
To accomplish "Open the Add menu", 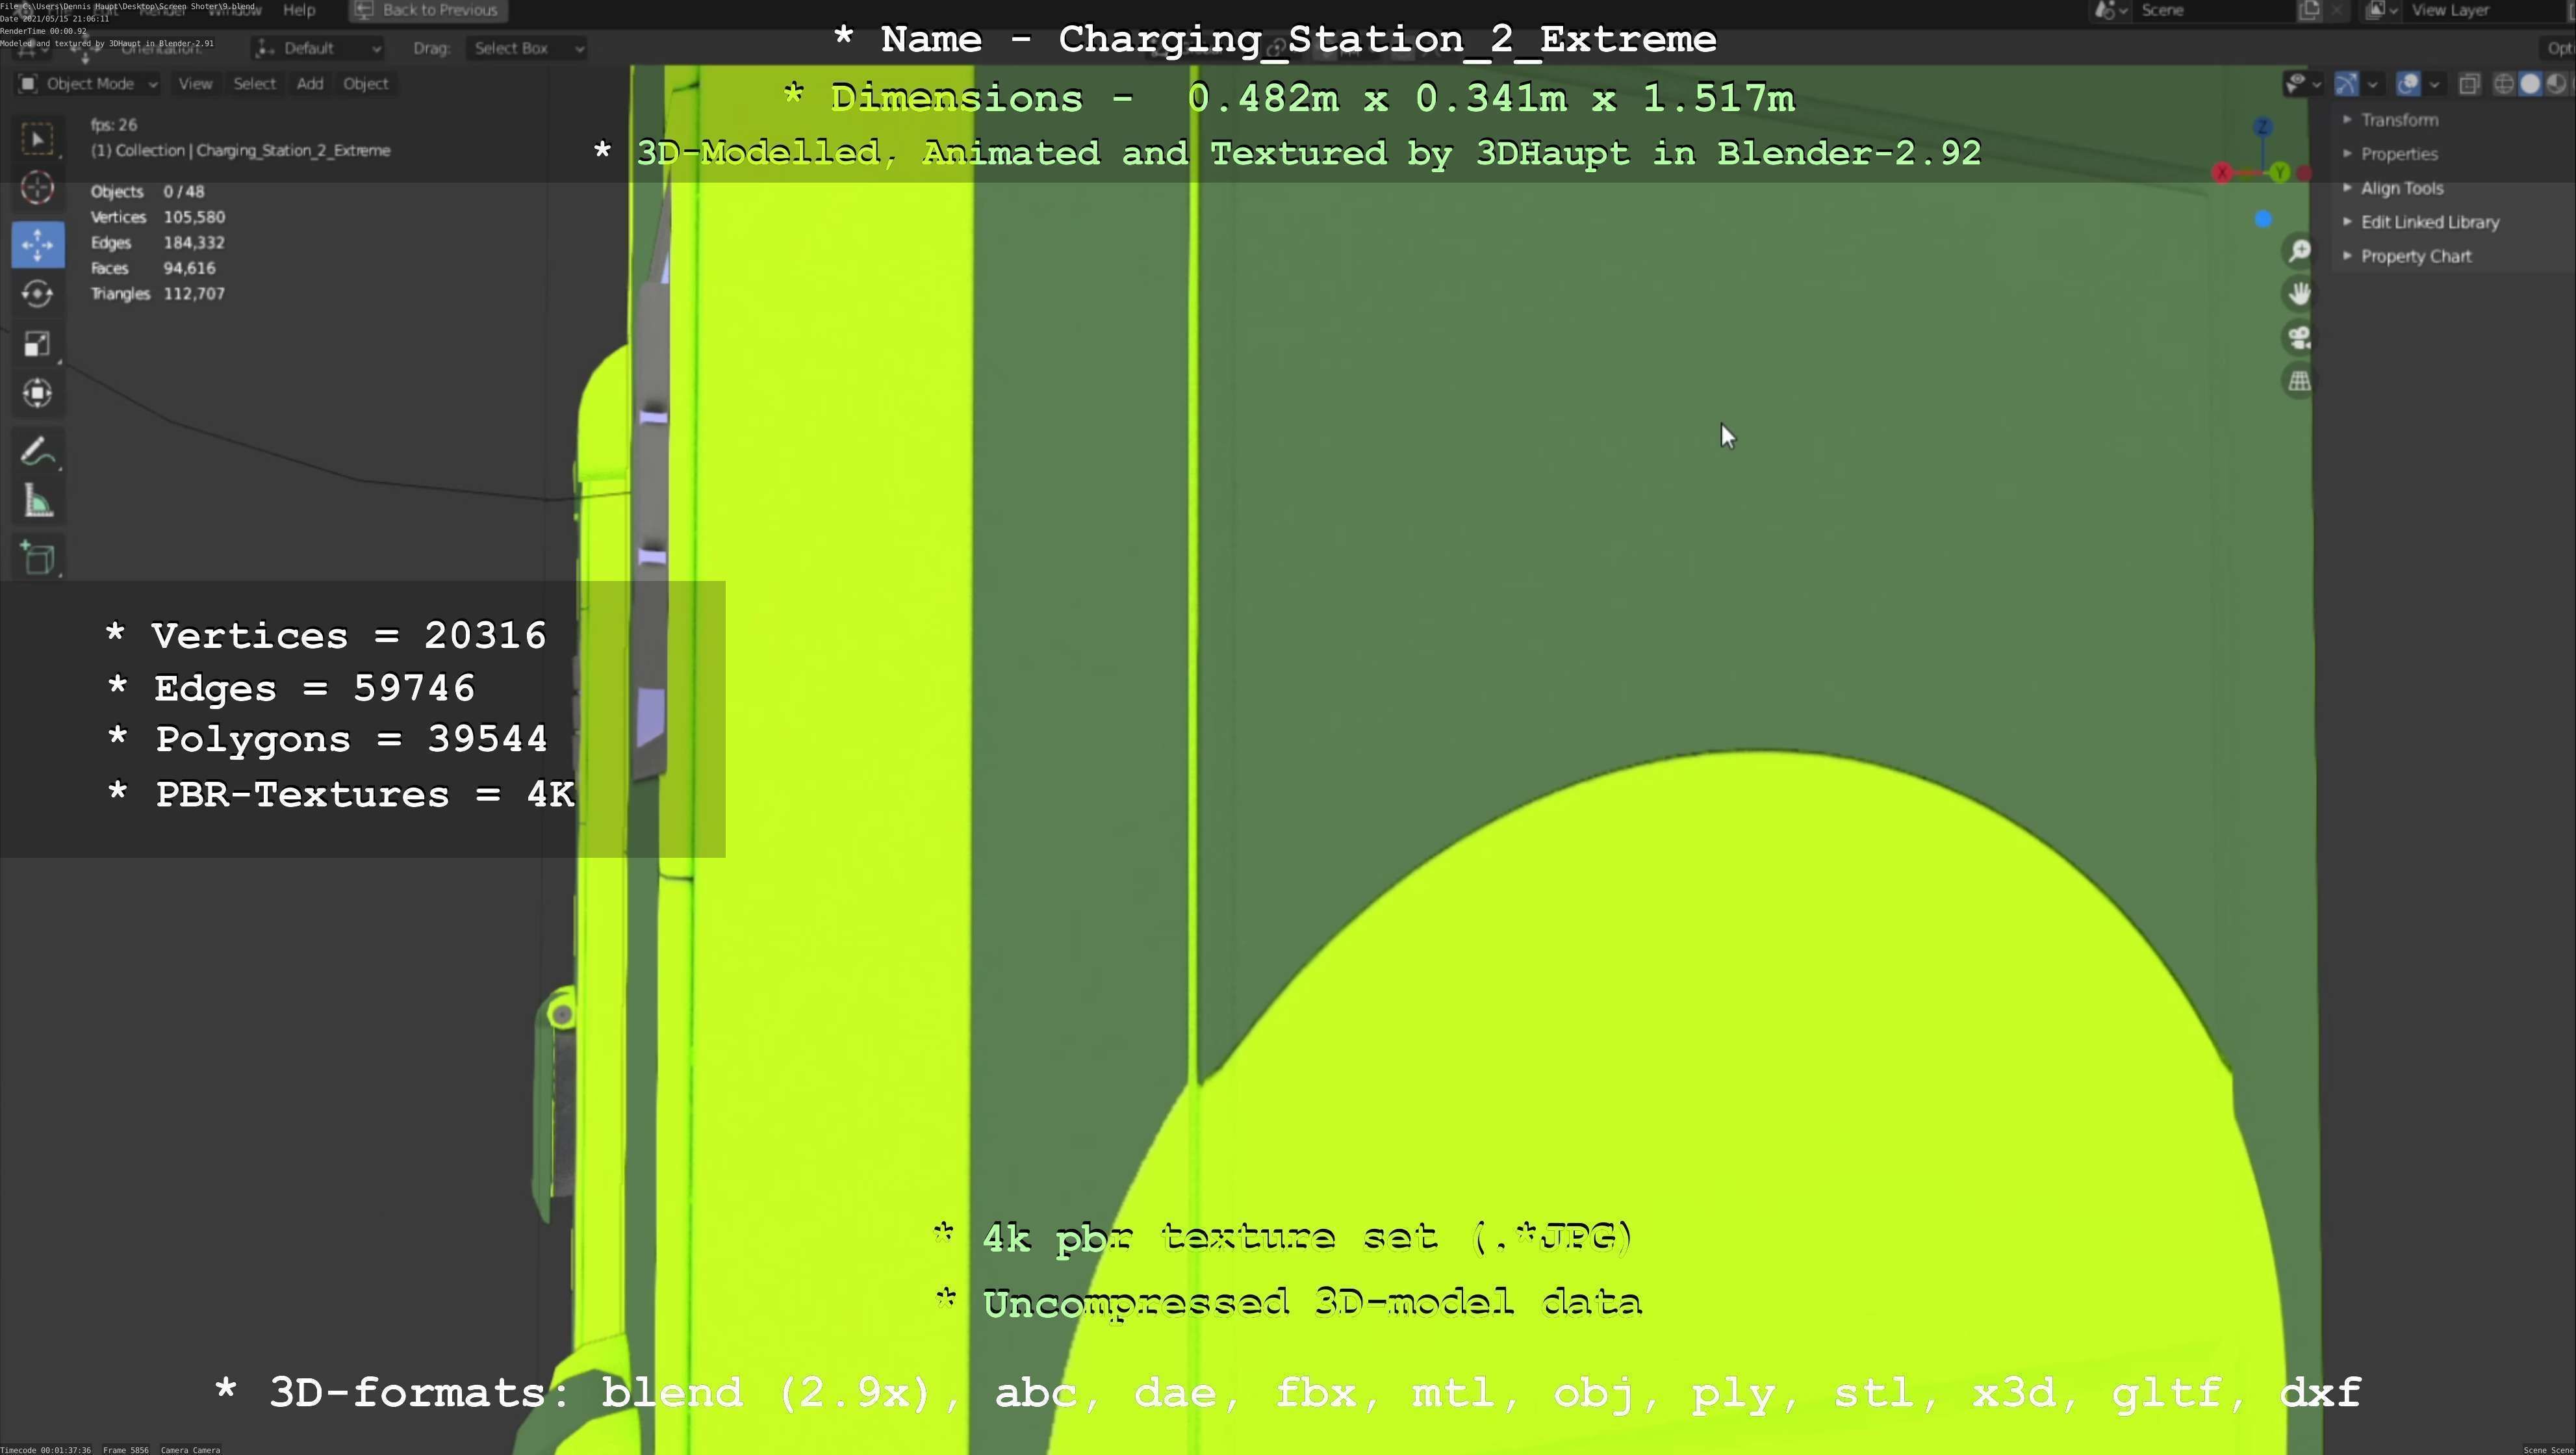I will (309, 84).
